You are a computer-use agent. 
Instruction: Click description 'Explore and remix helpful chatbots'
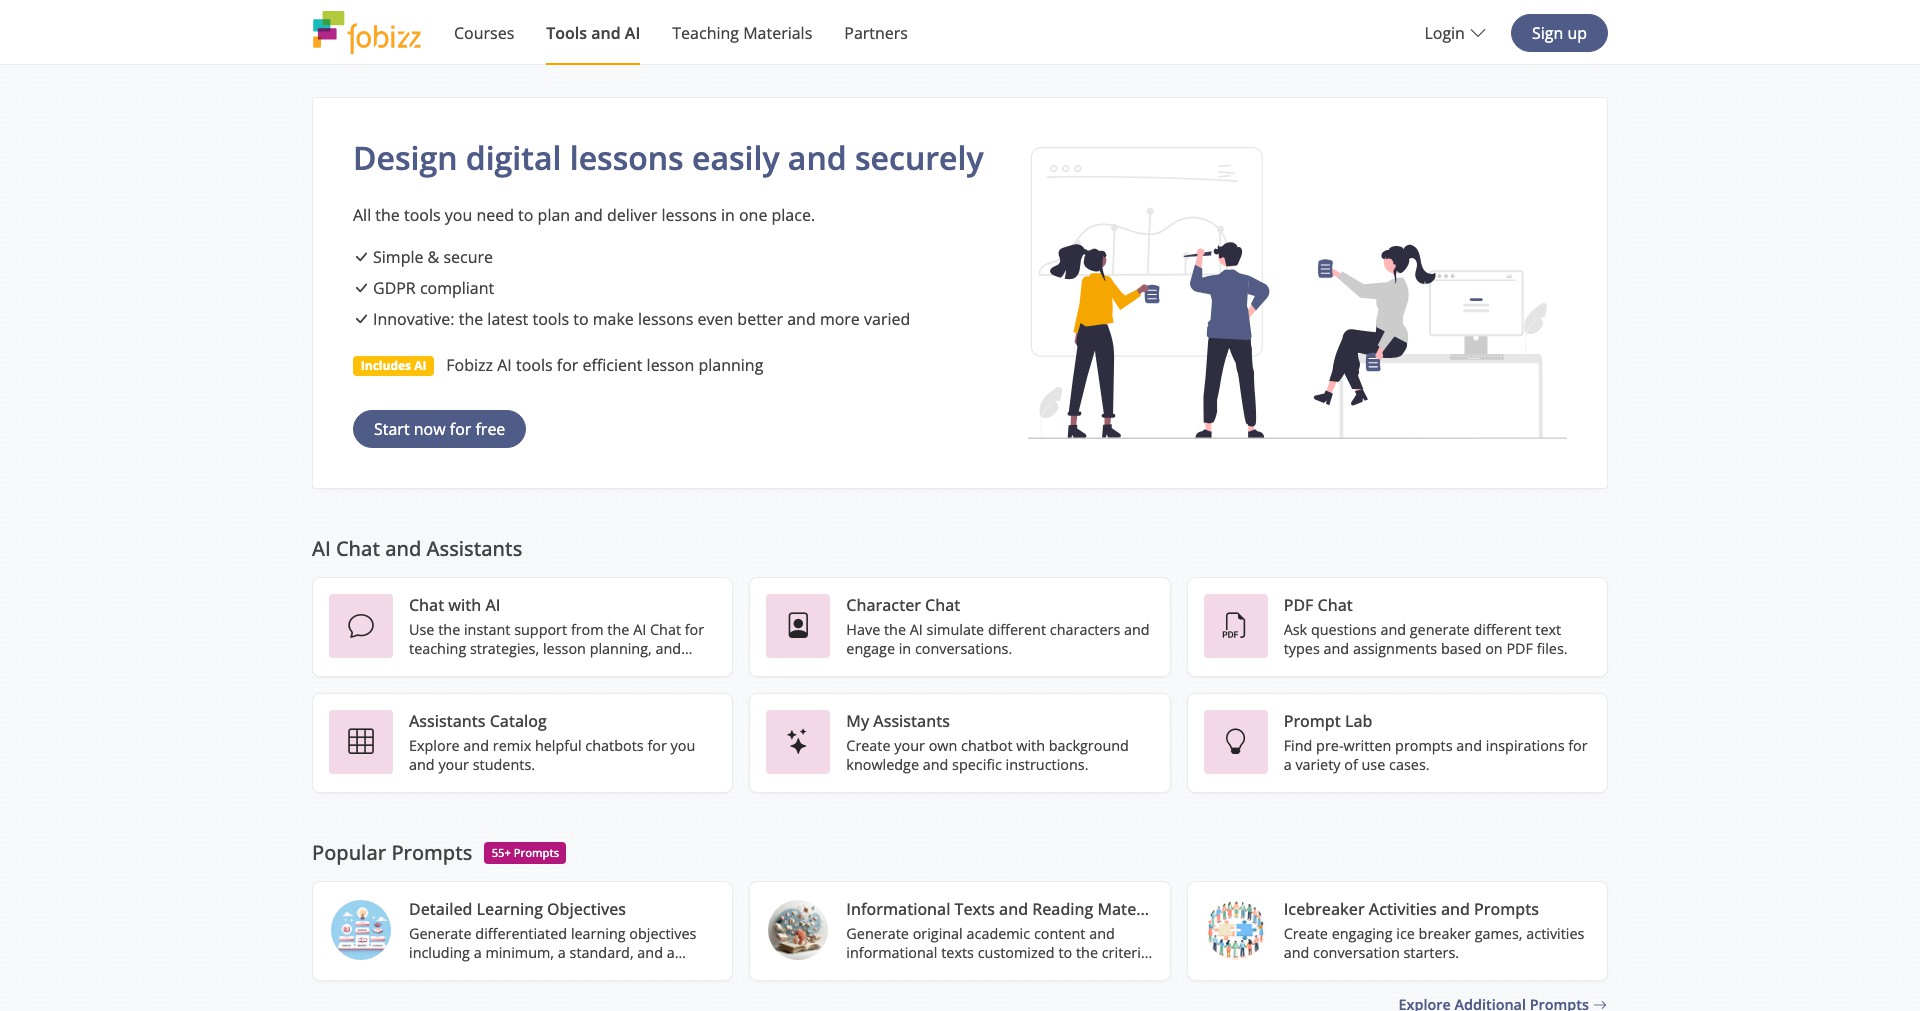point(552,755)
